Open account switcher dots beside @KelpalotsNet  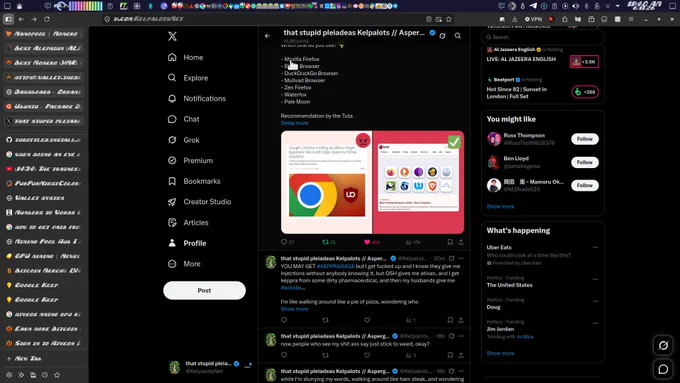247,367
